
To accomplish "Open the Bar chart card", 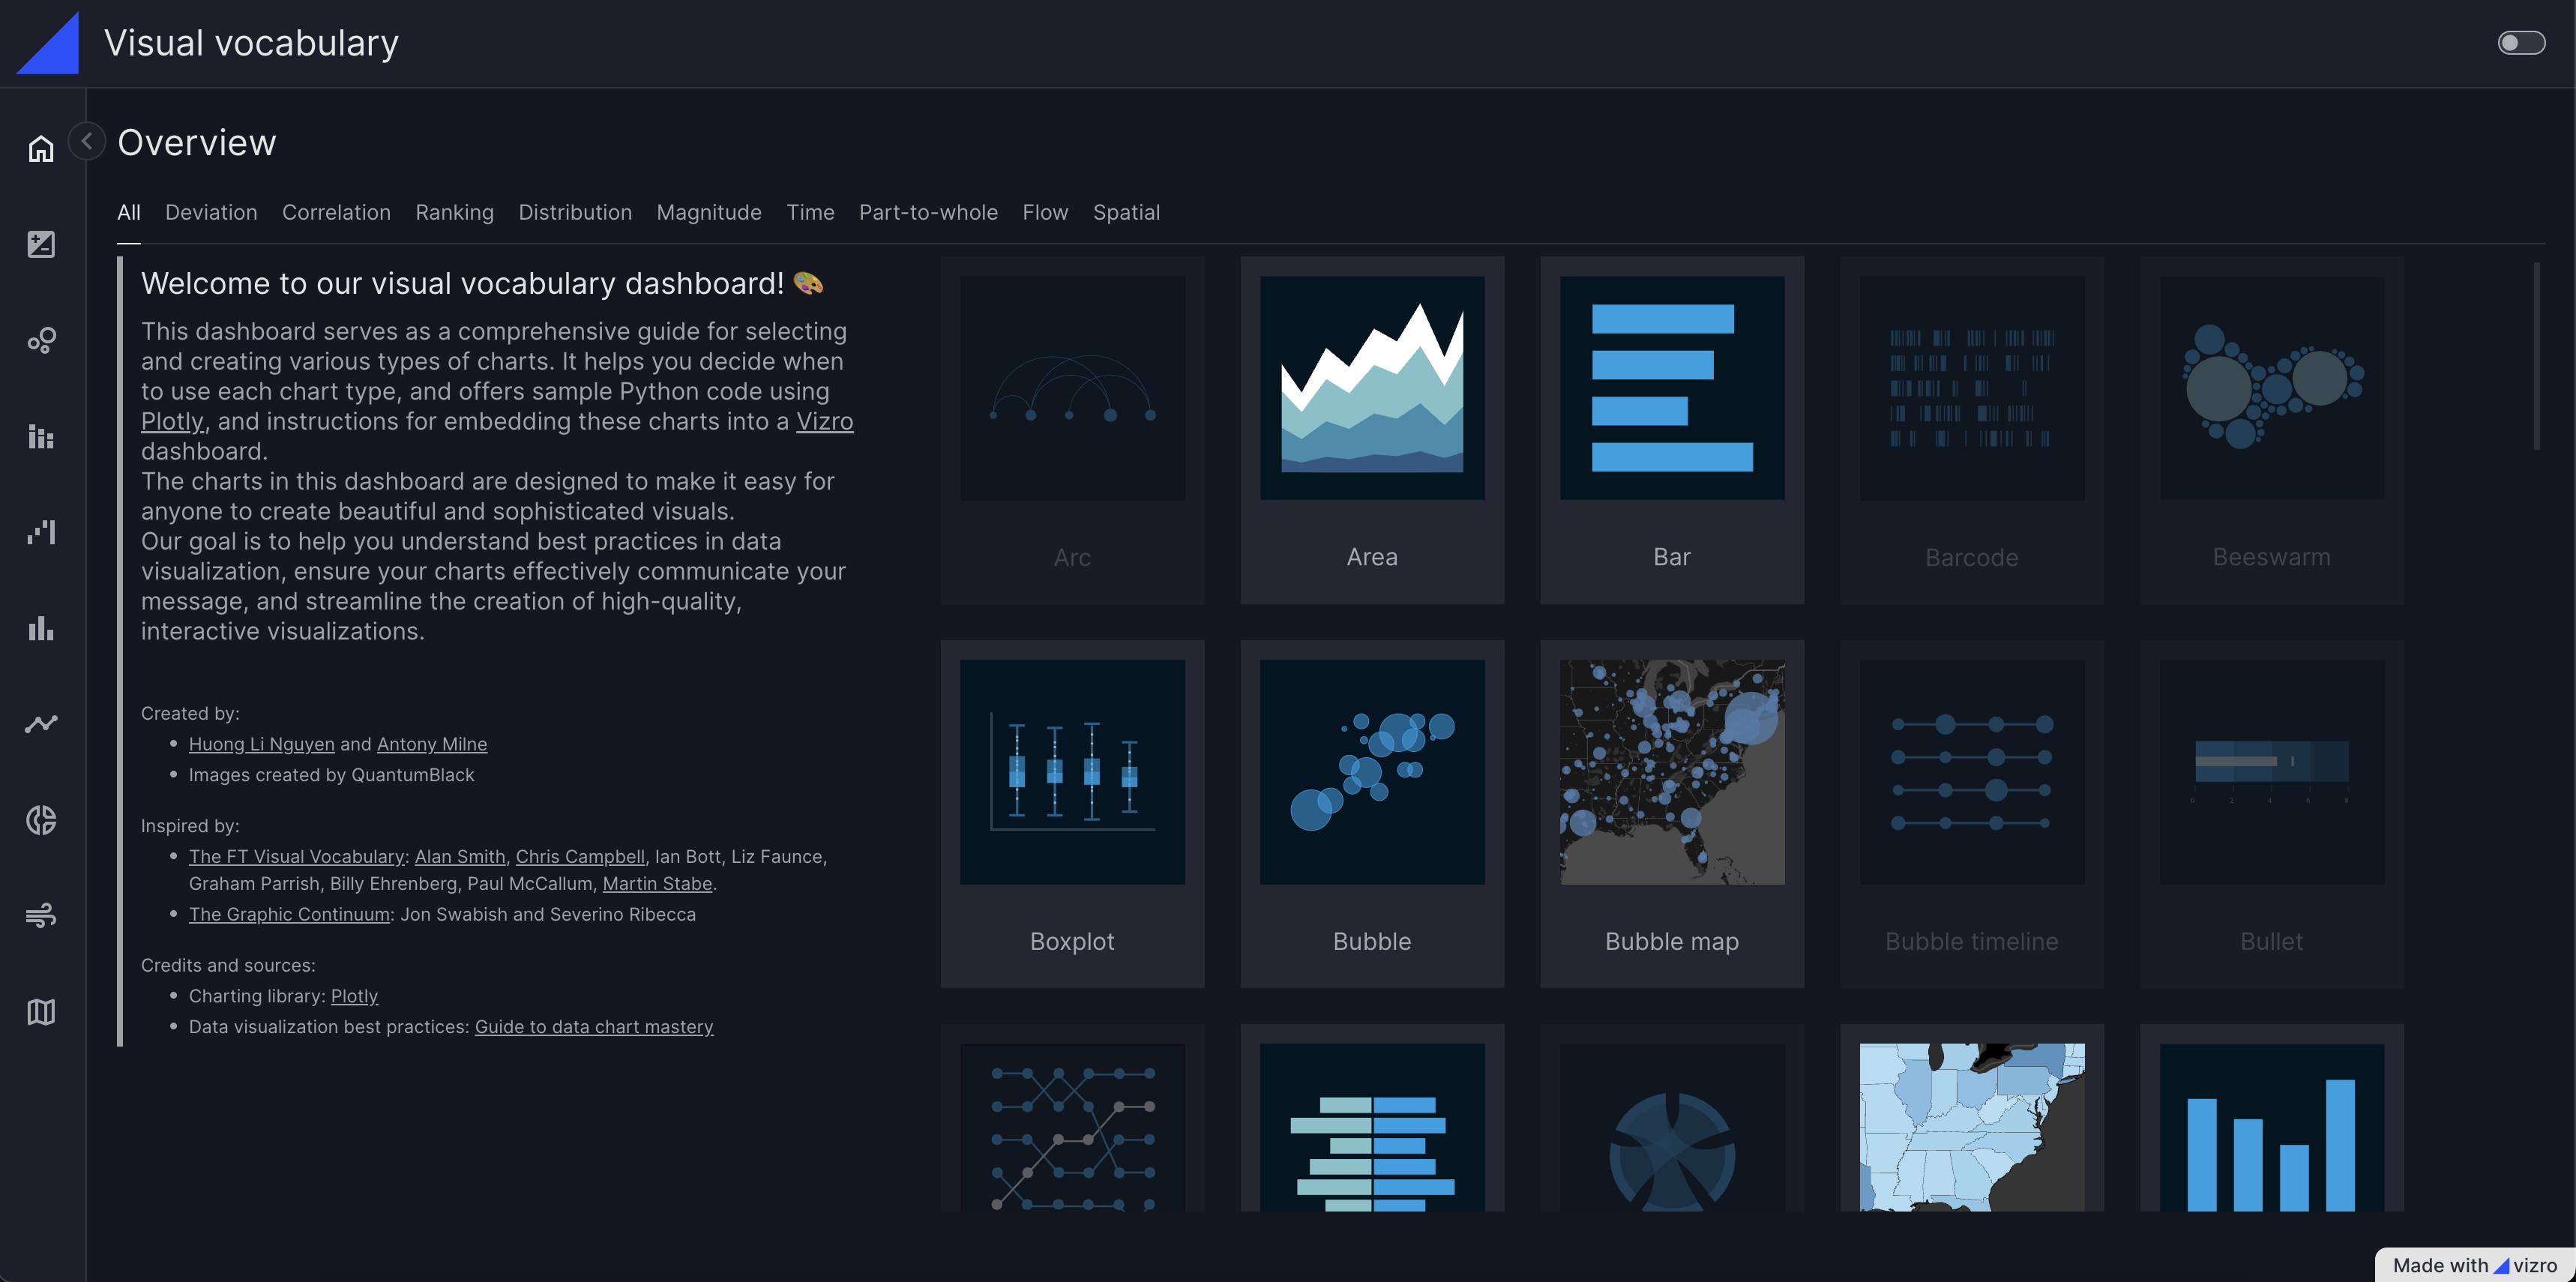I will click(1672, 430).
